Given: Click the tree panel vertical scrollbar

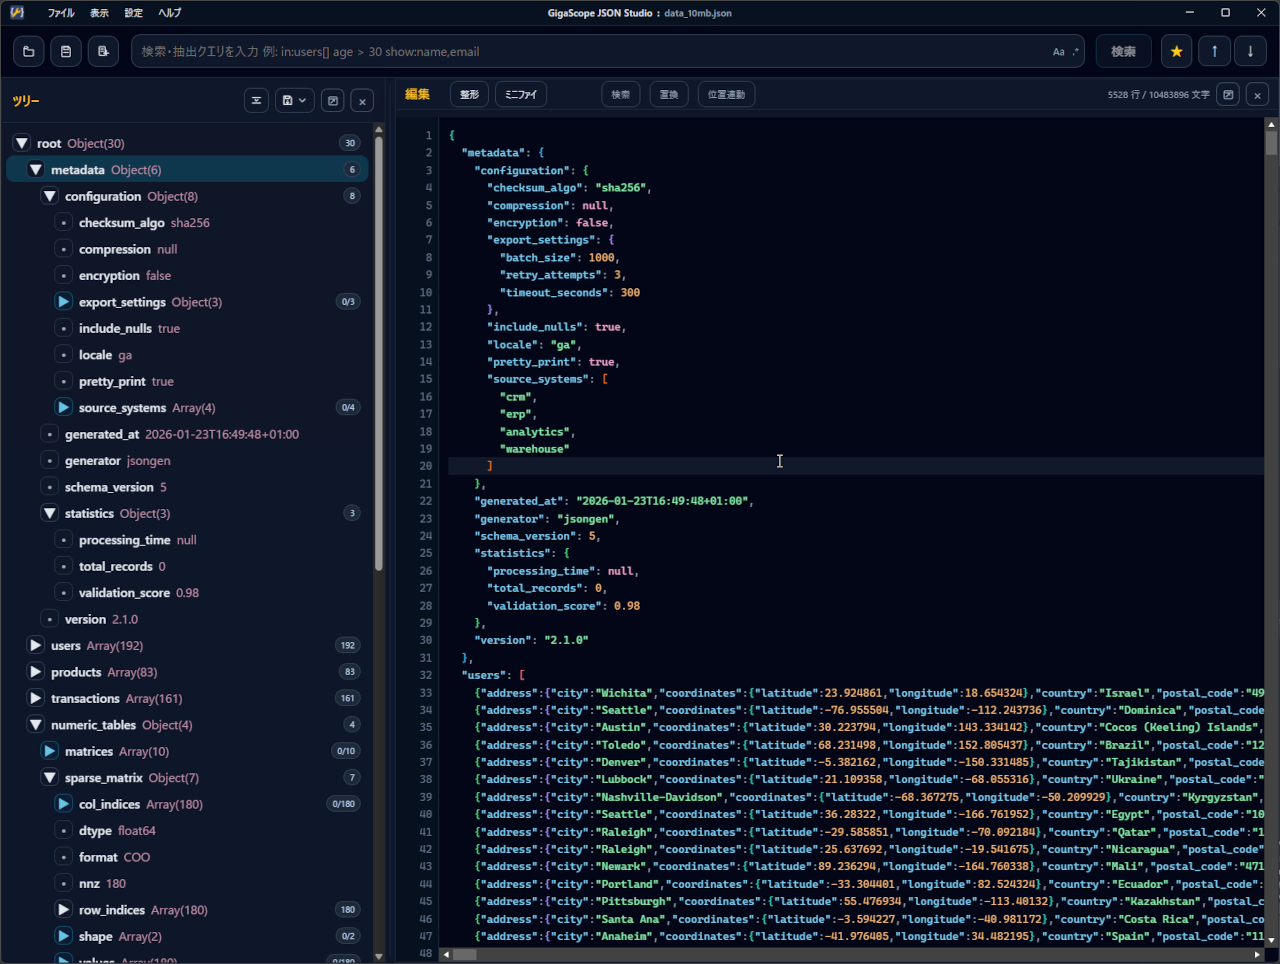Looking at the screenshot, I should click(379, 352).
